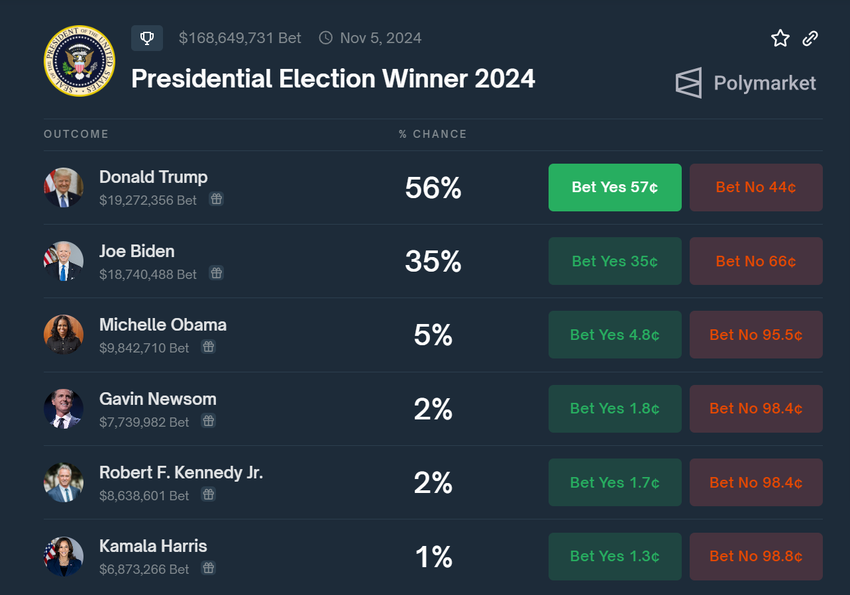Click the Presidential Election Winner 2024 title
The height and width of the screenshot is (595, 850).
point(333,79)
